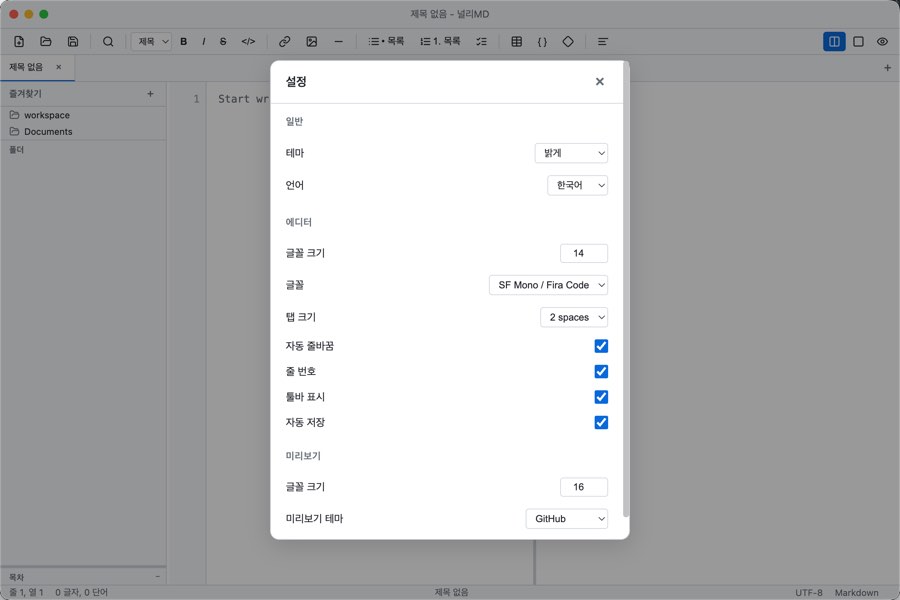Toggle the 줄 번호 checkbox

click(601, 371)
